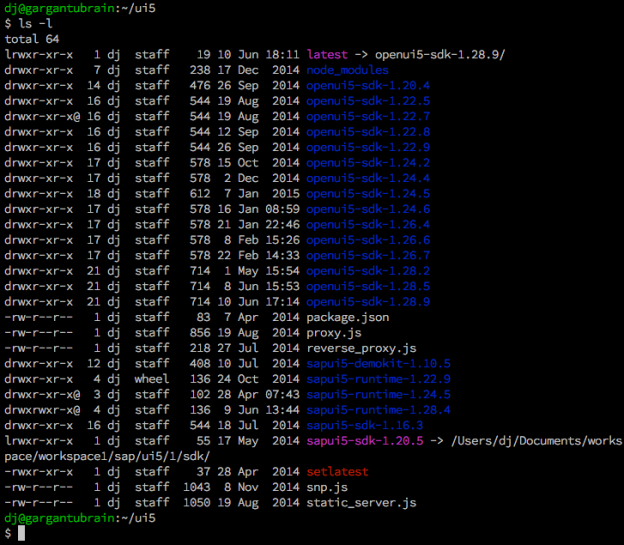Click the 'latest' symlink name

click(327, 55)
